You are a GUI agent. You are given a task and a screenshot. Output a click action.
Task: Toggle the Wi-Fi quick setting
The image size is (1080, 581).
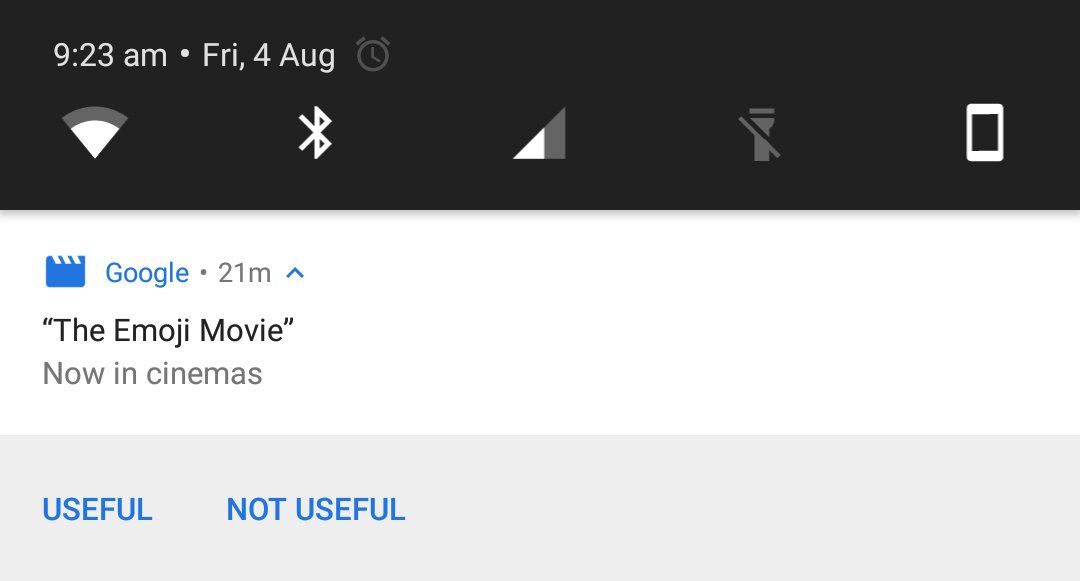(x=95, y=133)
